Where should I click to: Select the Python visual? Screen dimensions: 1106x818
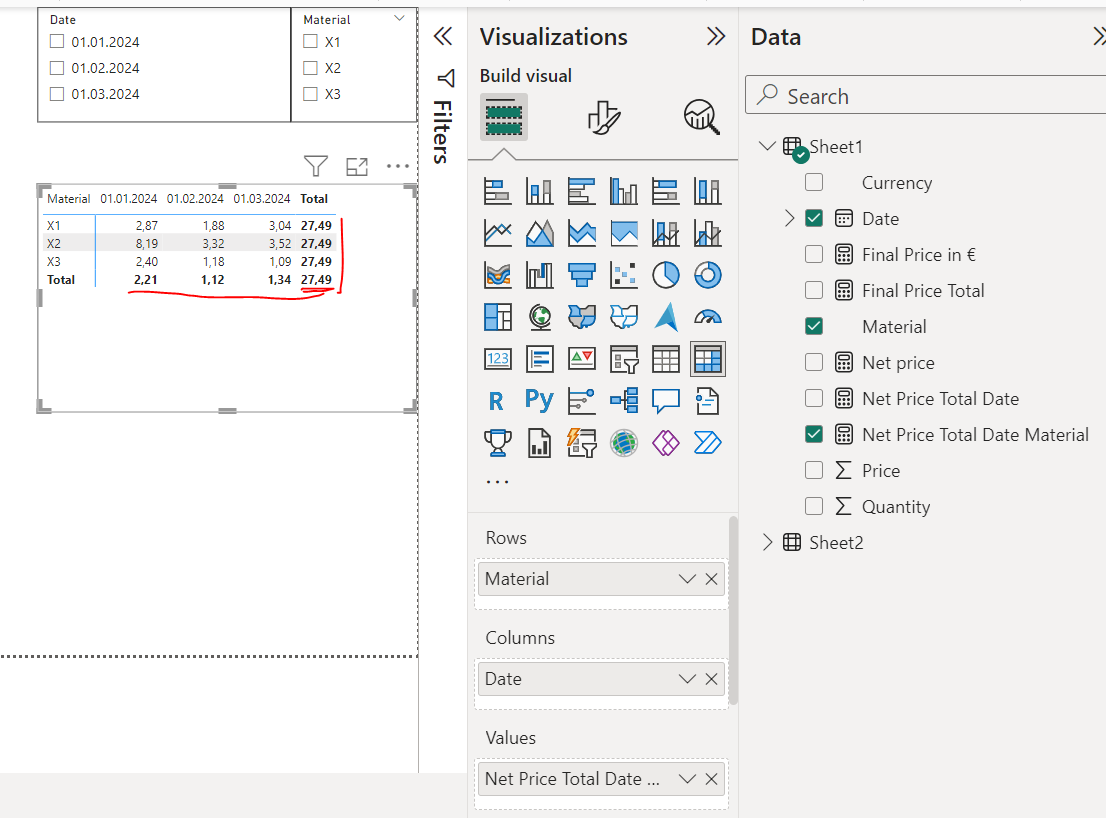point(540,400)
